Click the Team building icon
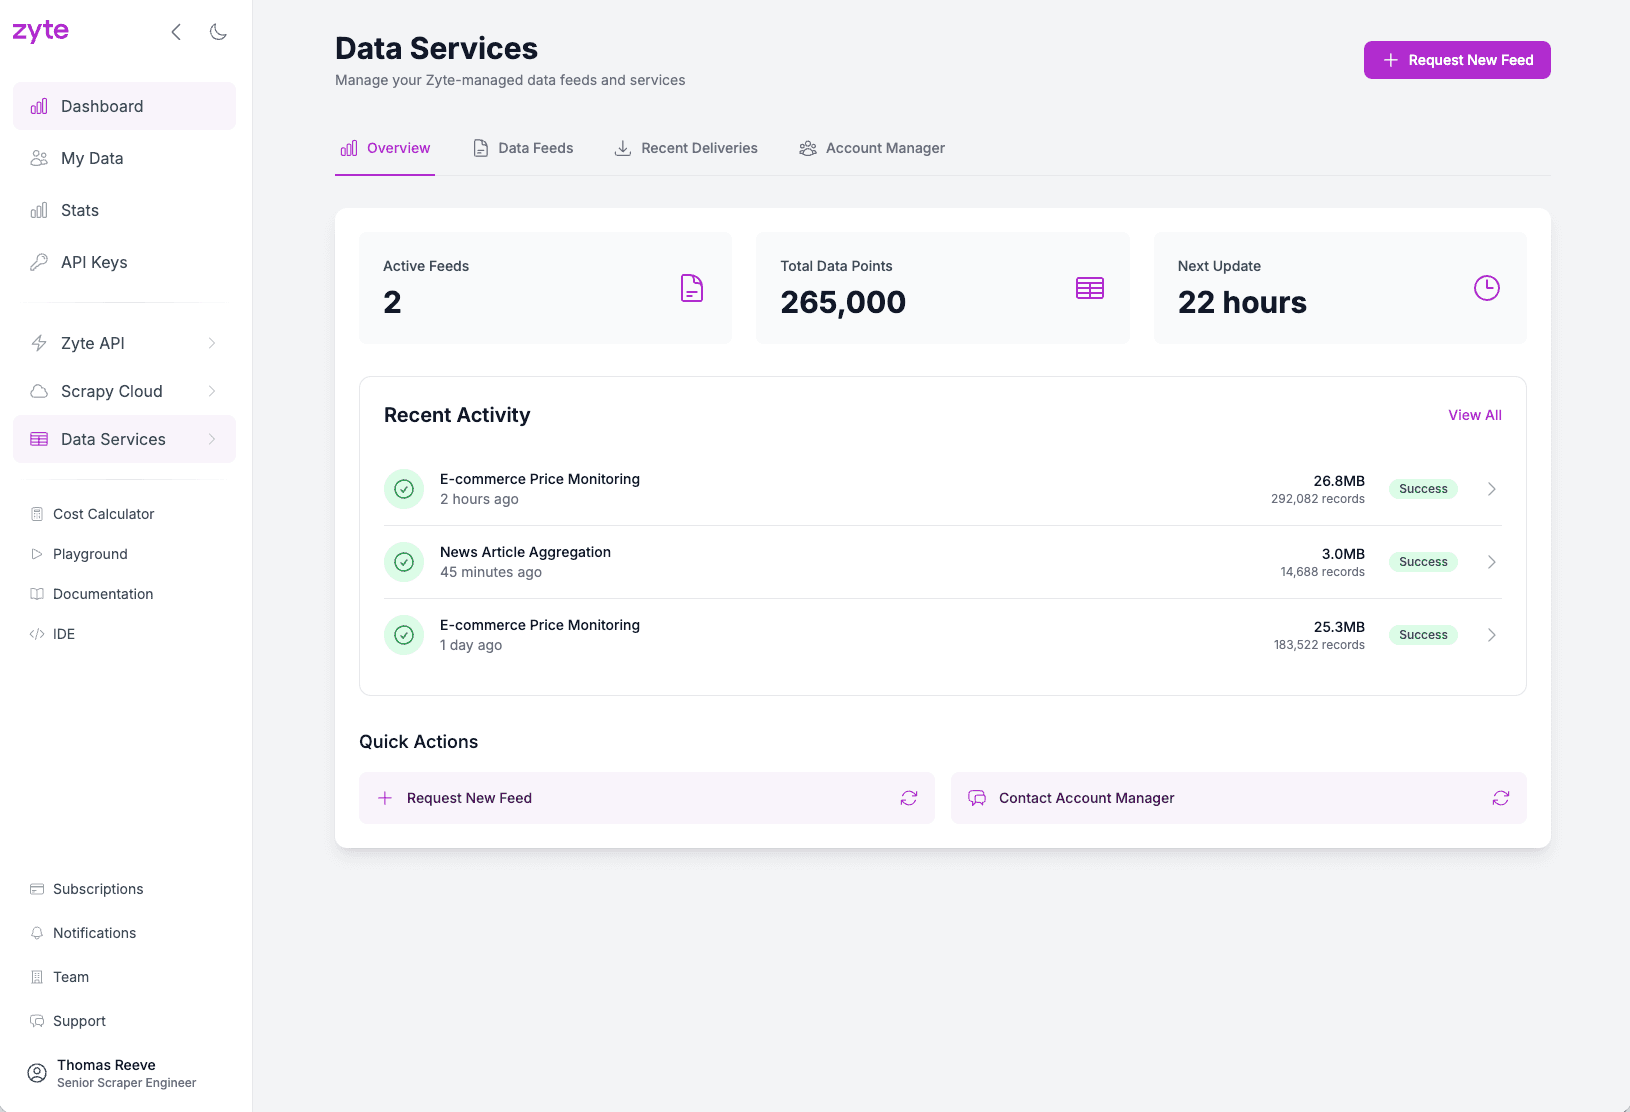 37,977
